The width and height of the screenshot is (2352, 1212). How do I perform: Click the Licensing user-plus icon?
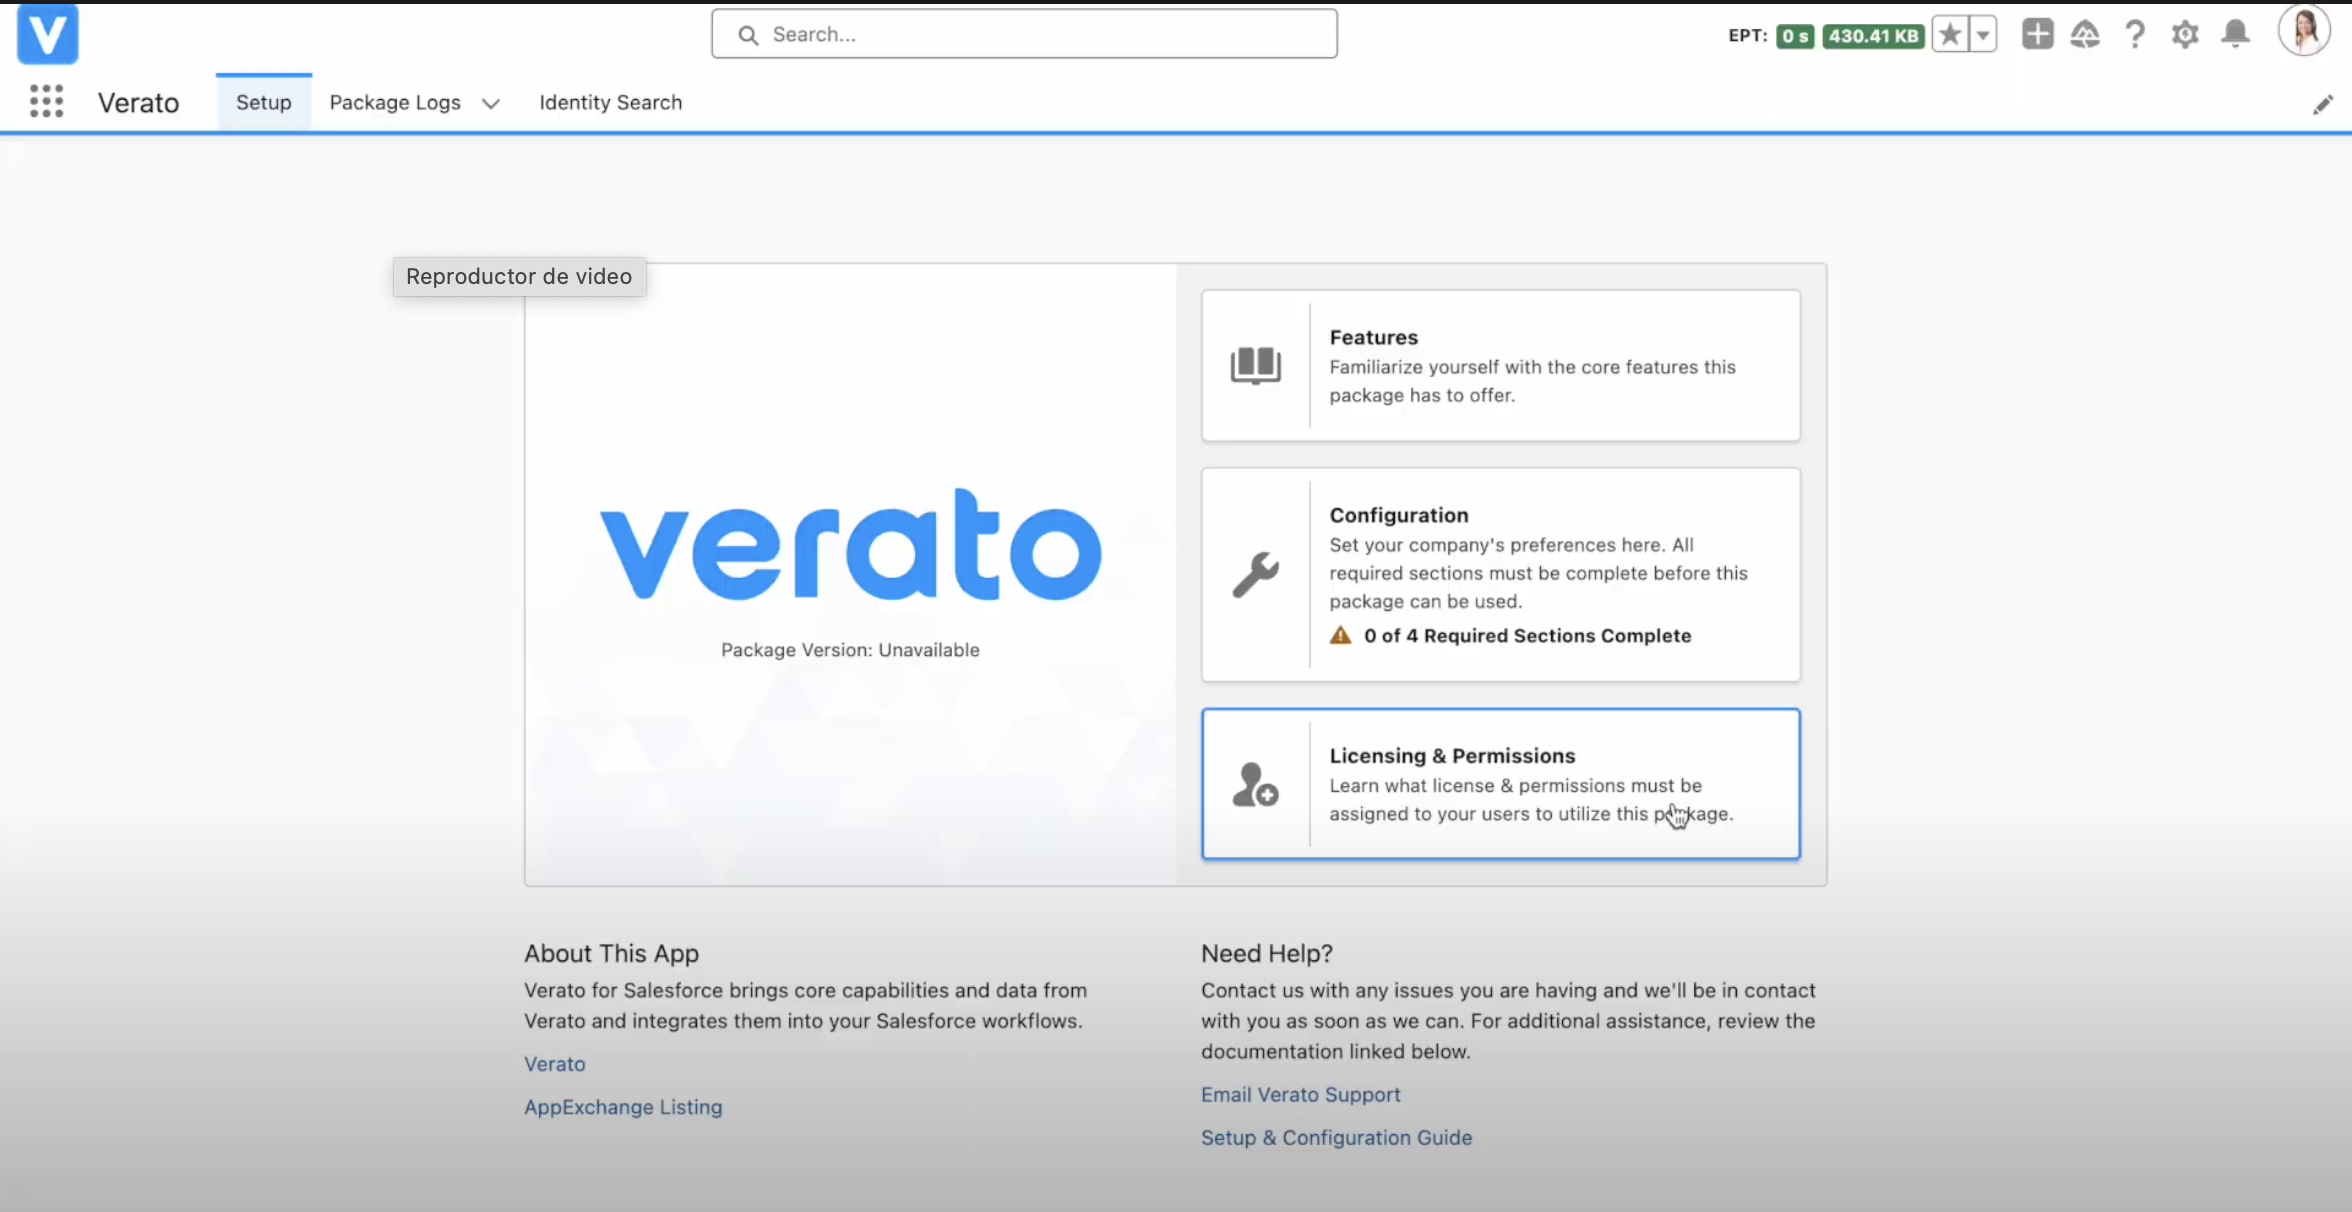click(x=1255, y=784)
